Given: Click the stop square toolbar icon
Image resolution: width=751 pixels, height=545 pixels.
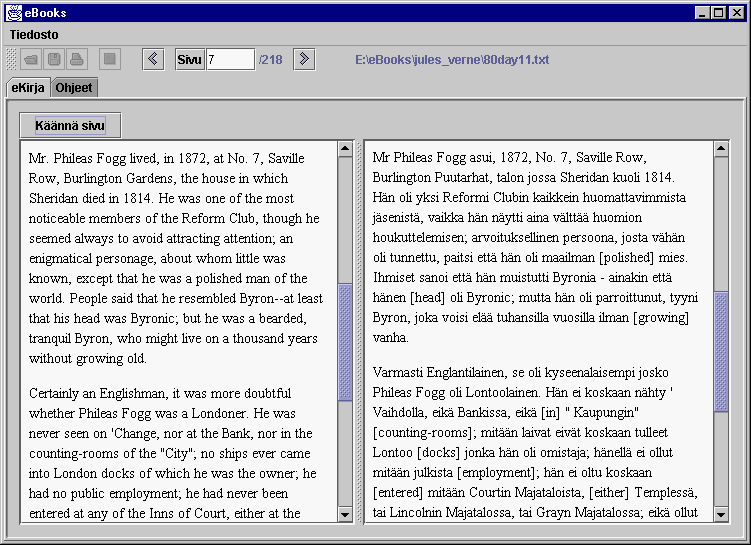Looking at the screenshot, I should (110, 59).
